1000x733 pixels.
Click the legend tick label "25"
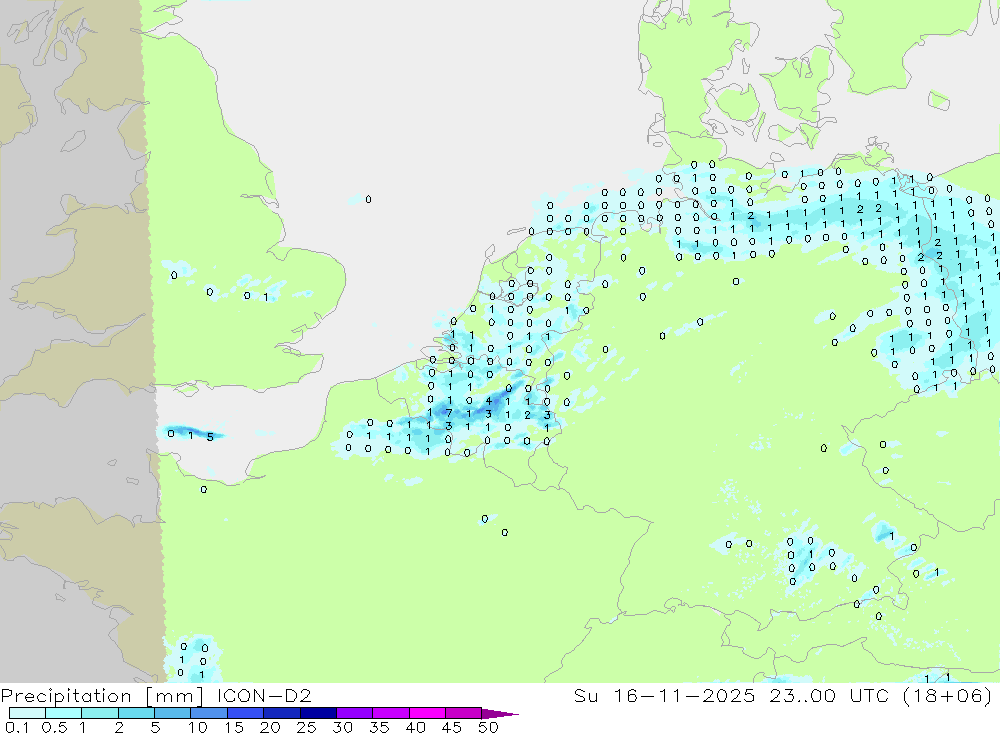tap(307, 727)
